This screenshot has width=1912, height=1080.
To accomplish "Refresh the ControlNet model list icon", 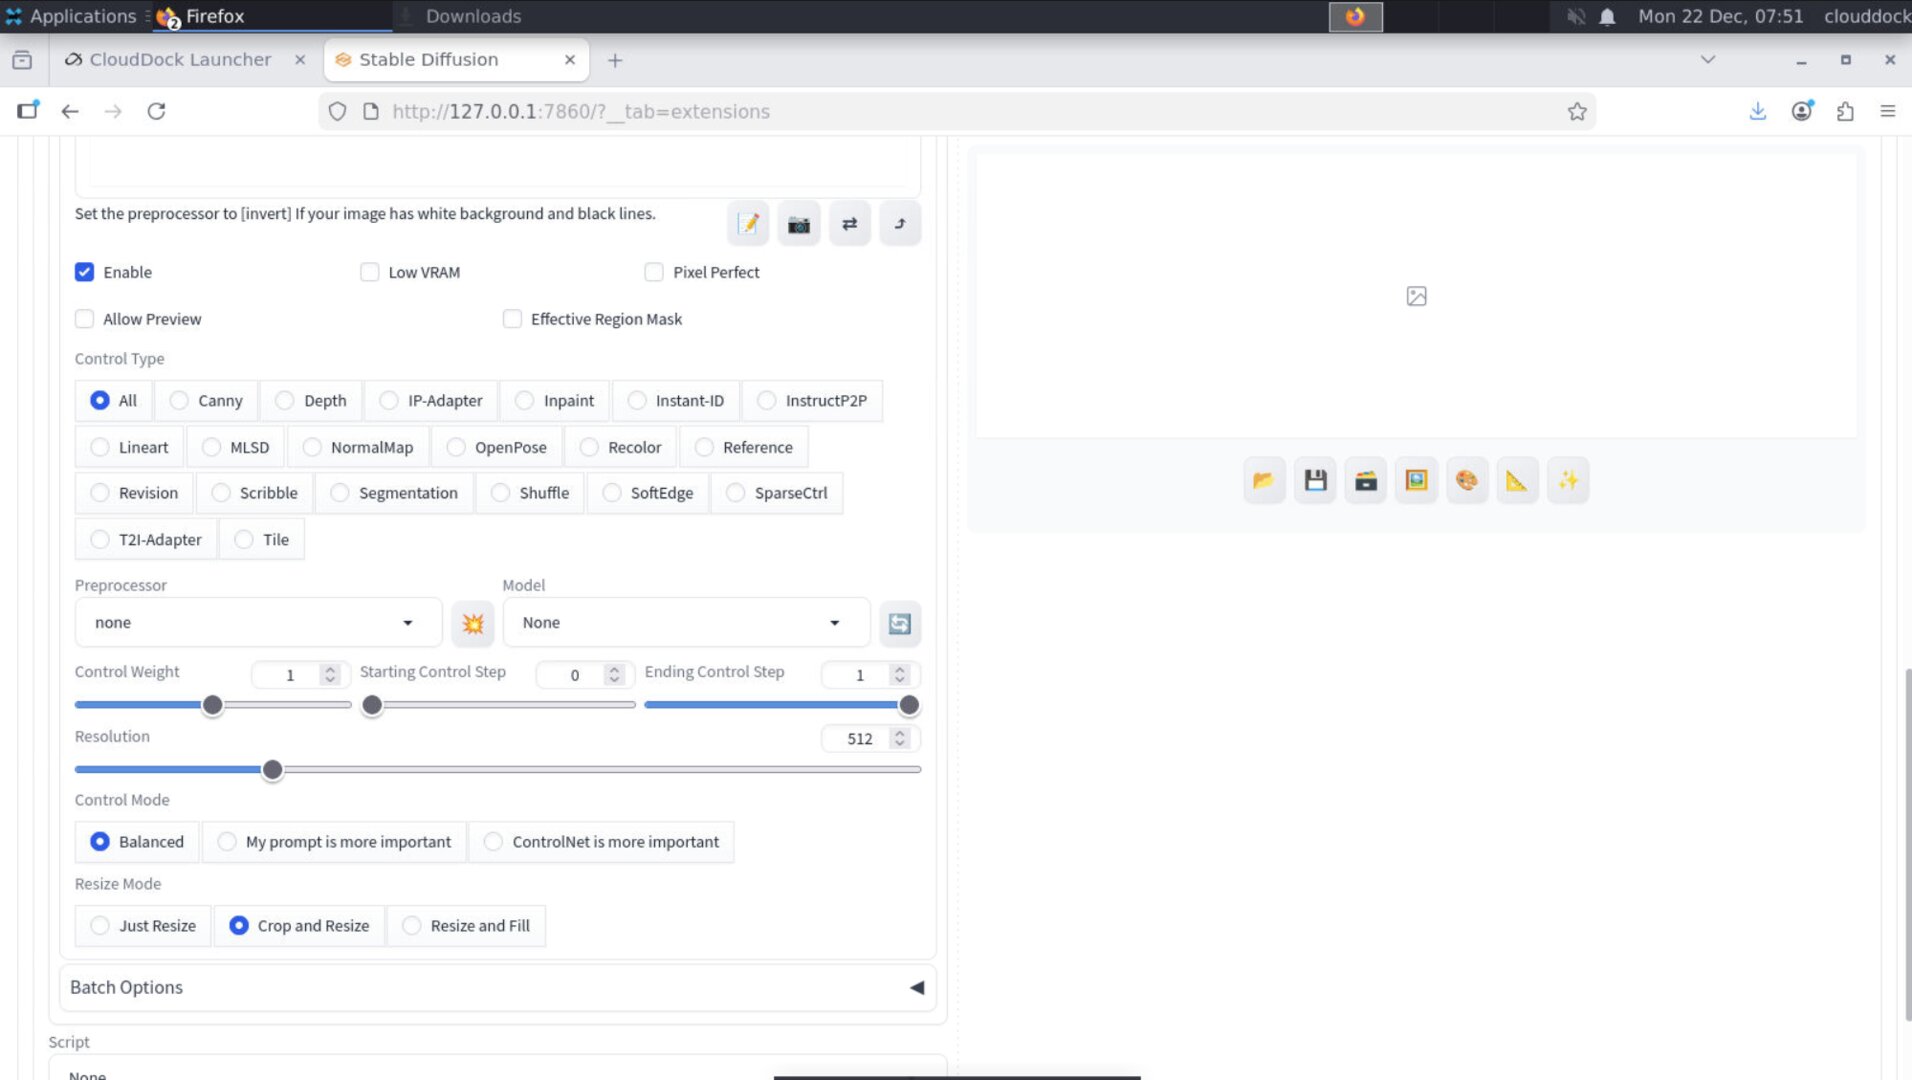I will click(899, 622).
